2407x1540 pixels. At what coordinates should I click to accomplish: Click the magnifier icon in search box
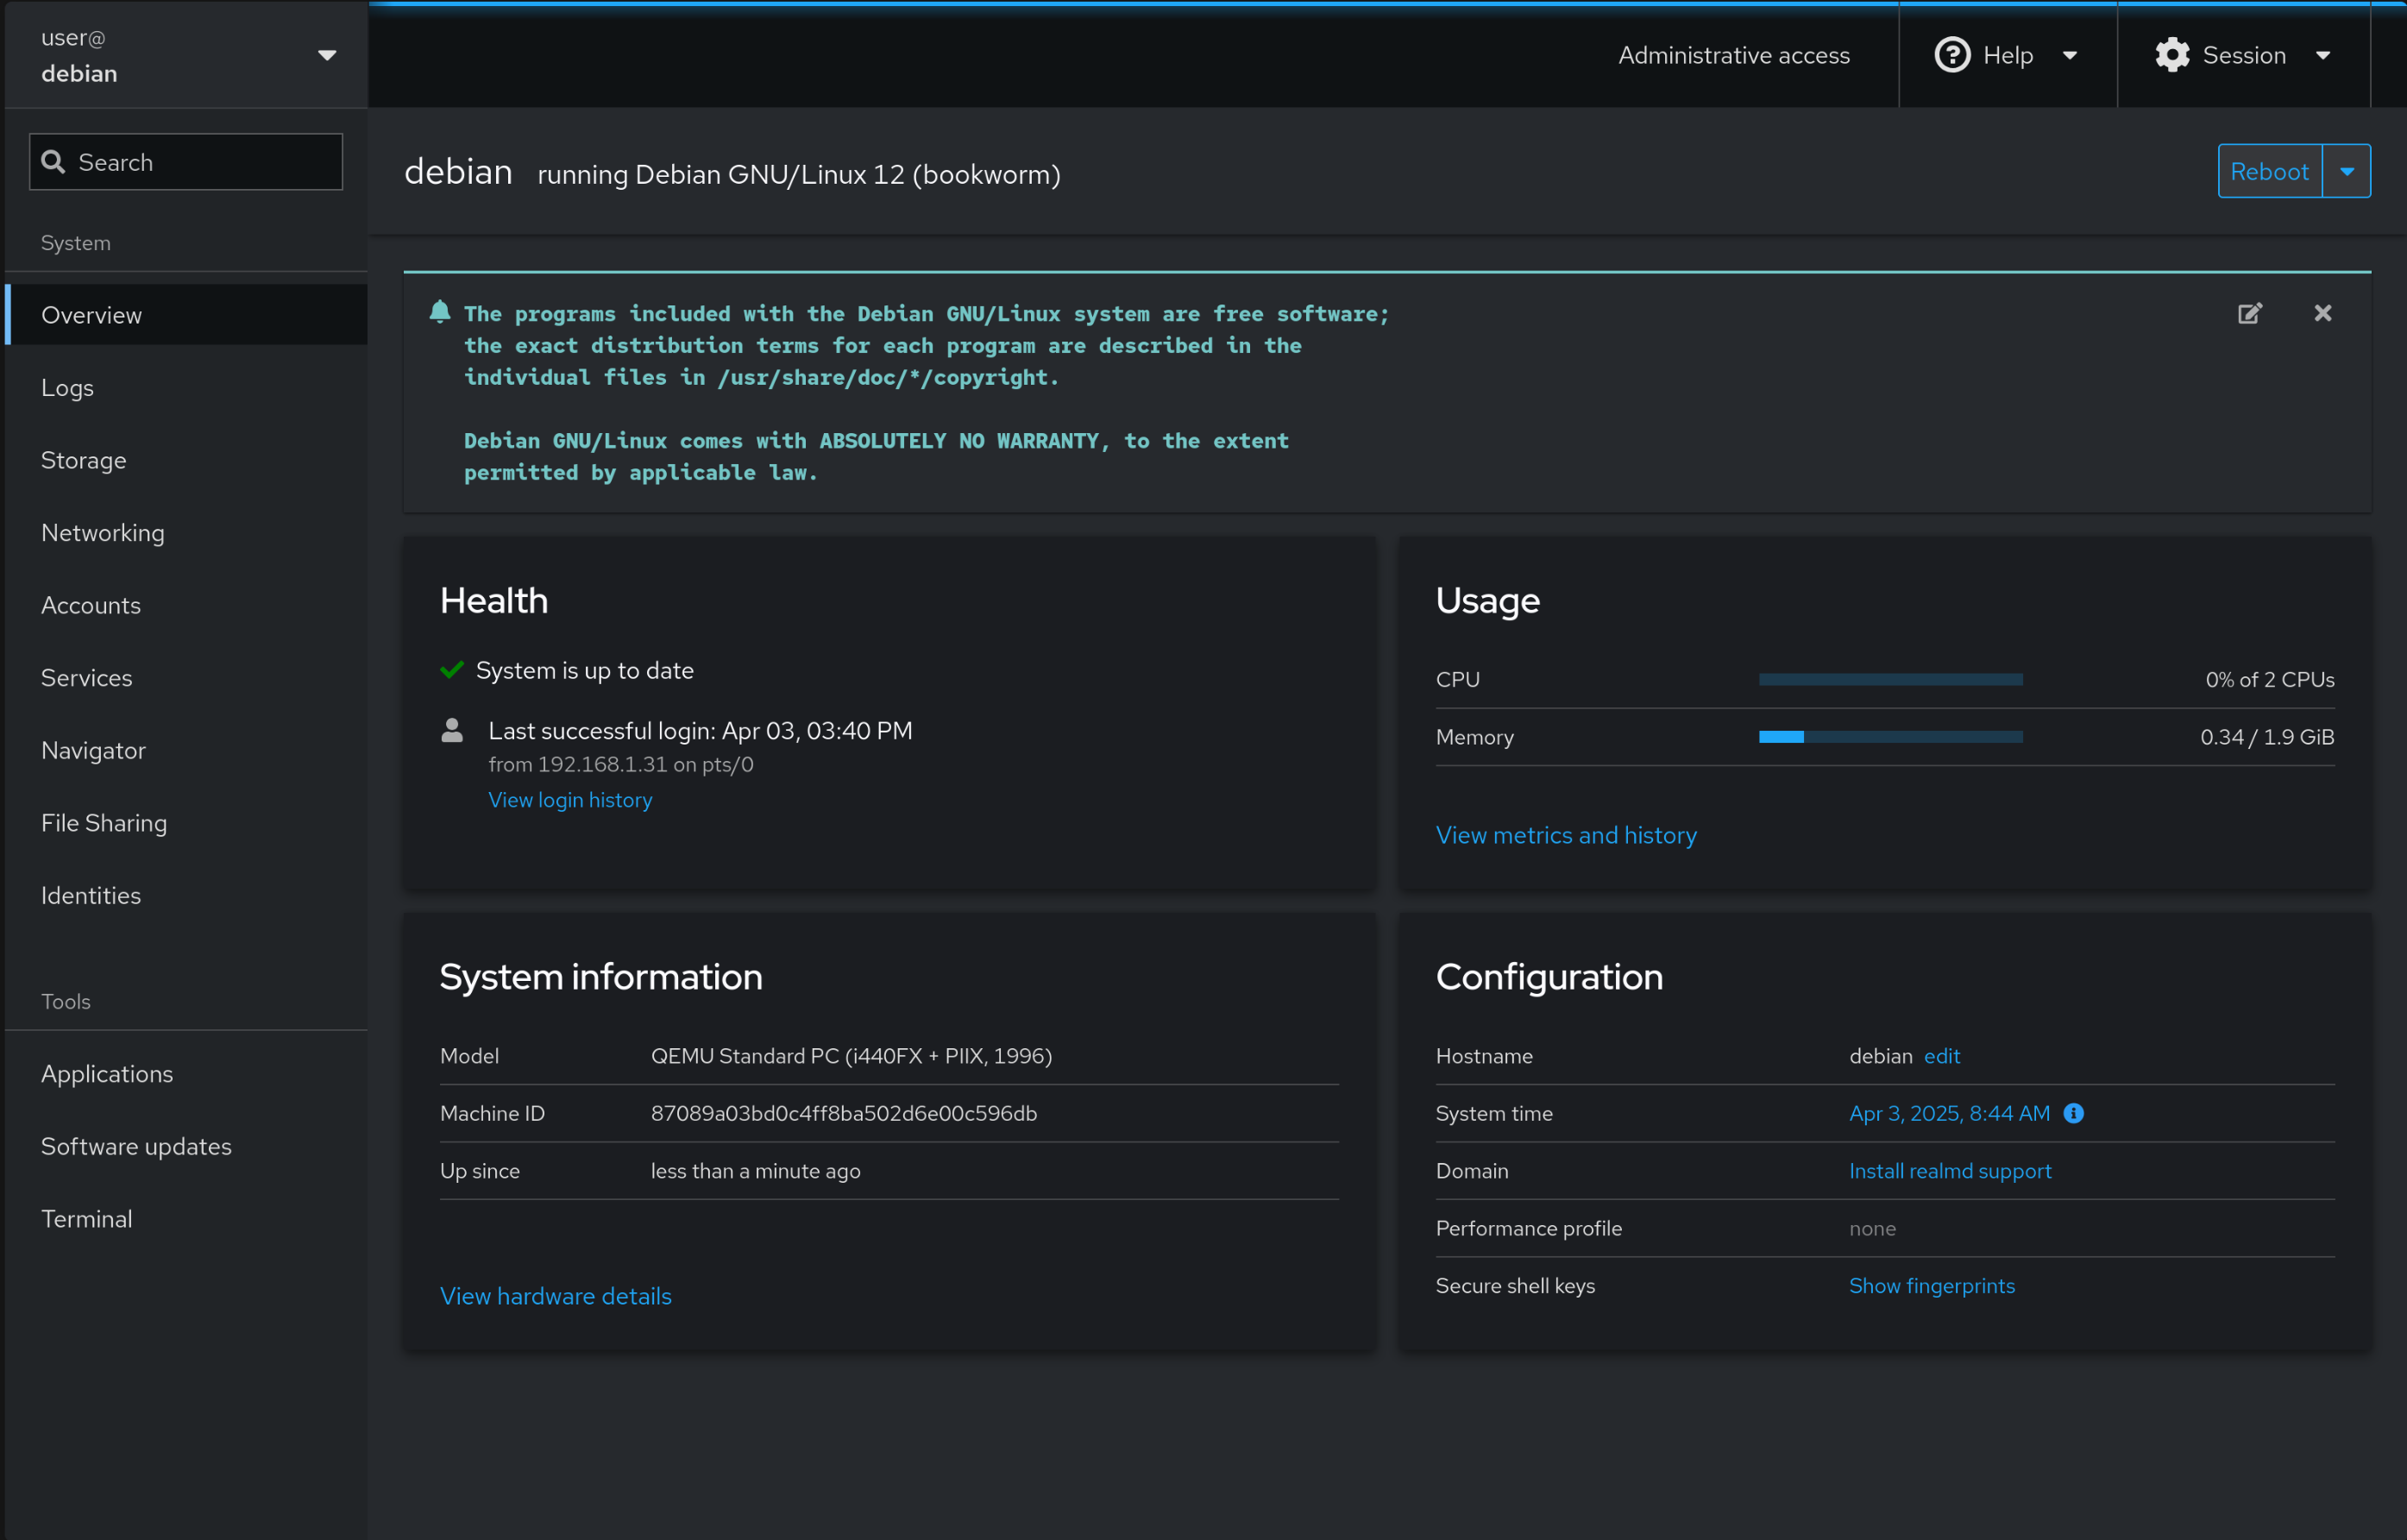[x=53, y=162]
